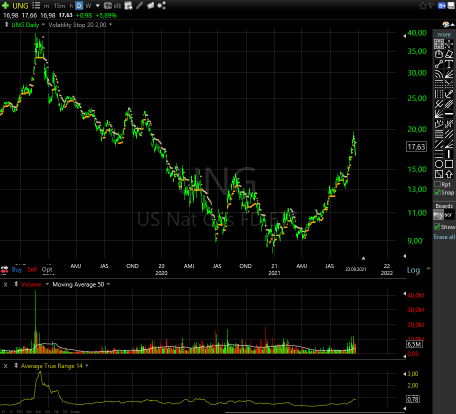Click the +5,89% change value
Viewport: 456px width, 414px height.
(x=106, y=15)
